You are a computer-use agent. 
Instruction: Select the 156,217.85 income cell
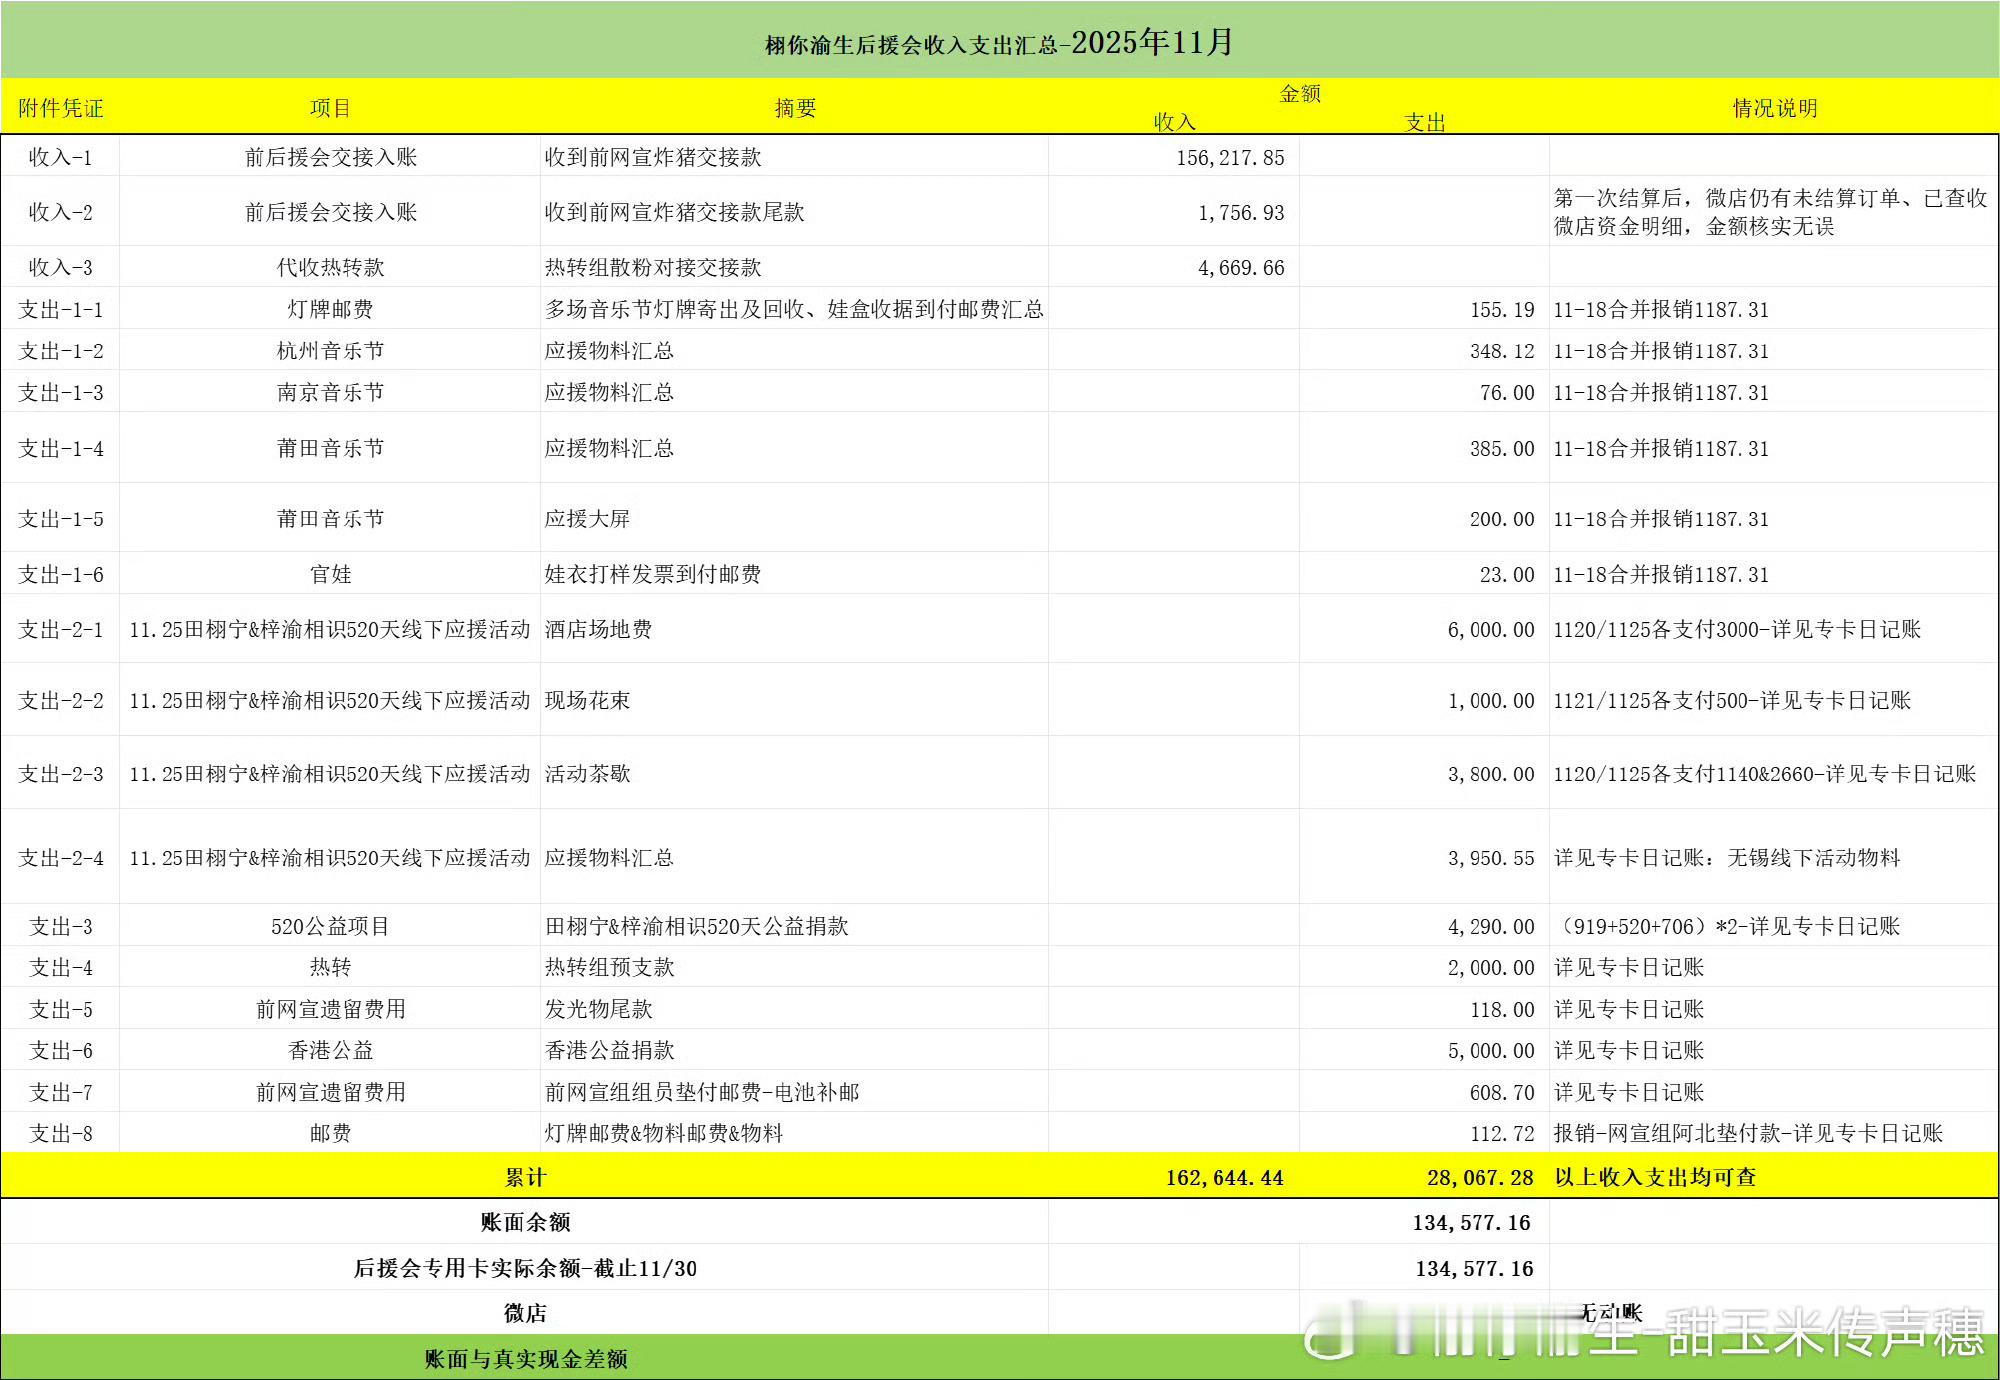(x=1229, y=158)
